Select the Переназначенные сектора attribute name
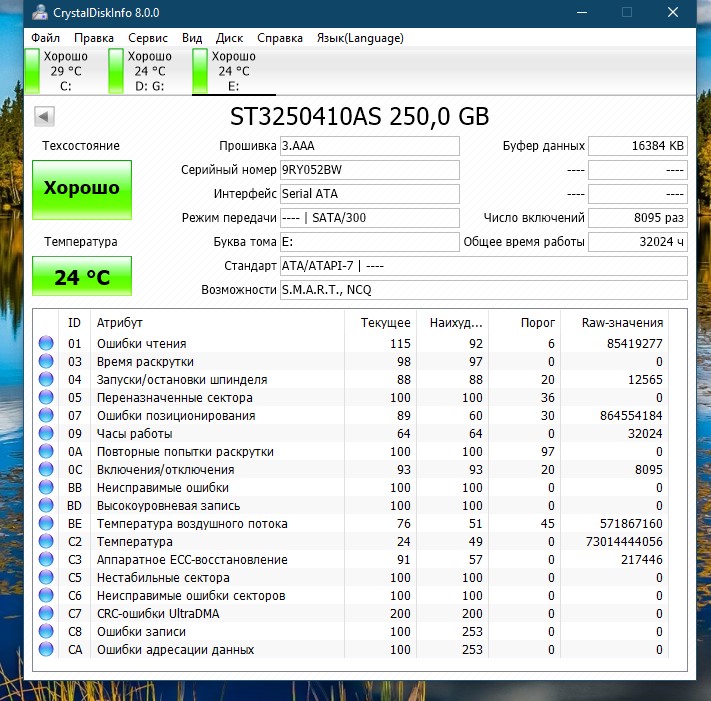The height and width of the screenshot is (701, 711). (x=175, y=398)
